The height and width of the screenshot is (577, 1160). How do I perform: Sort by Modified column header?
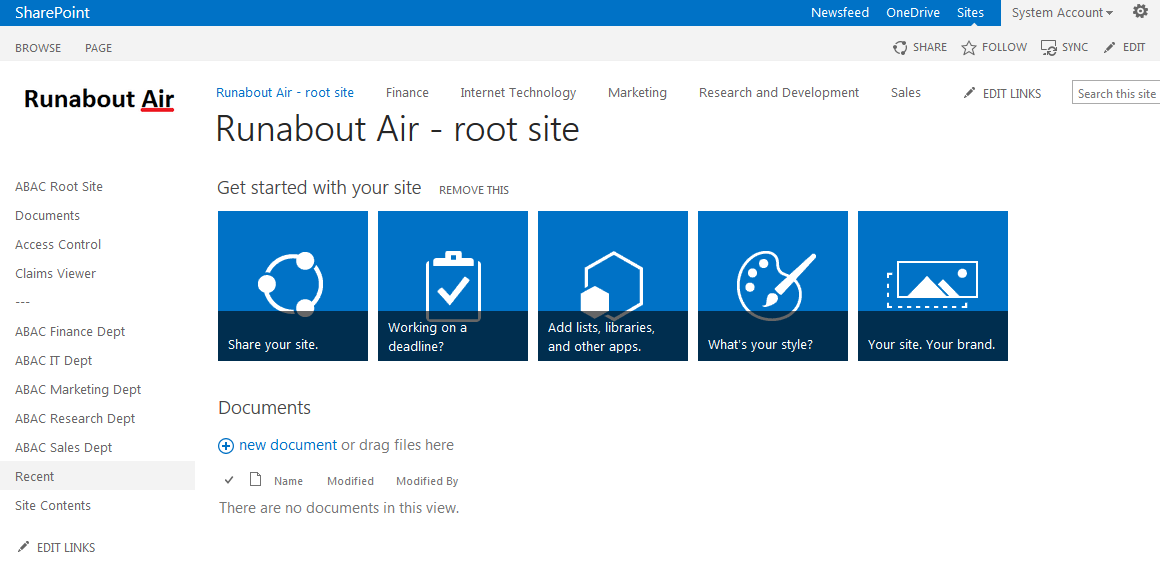350,481
